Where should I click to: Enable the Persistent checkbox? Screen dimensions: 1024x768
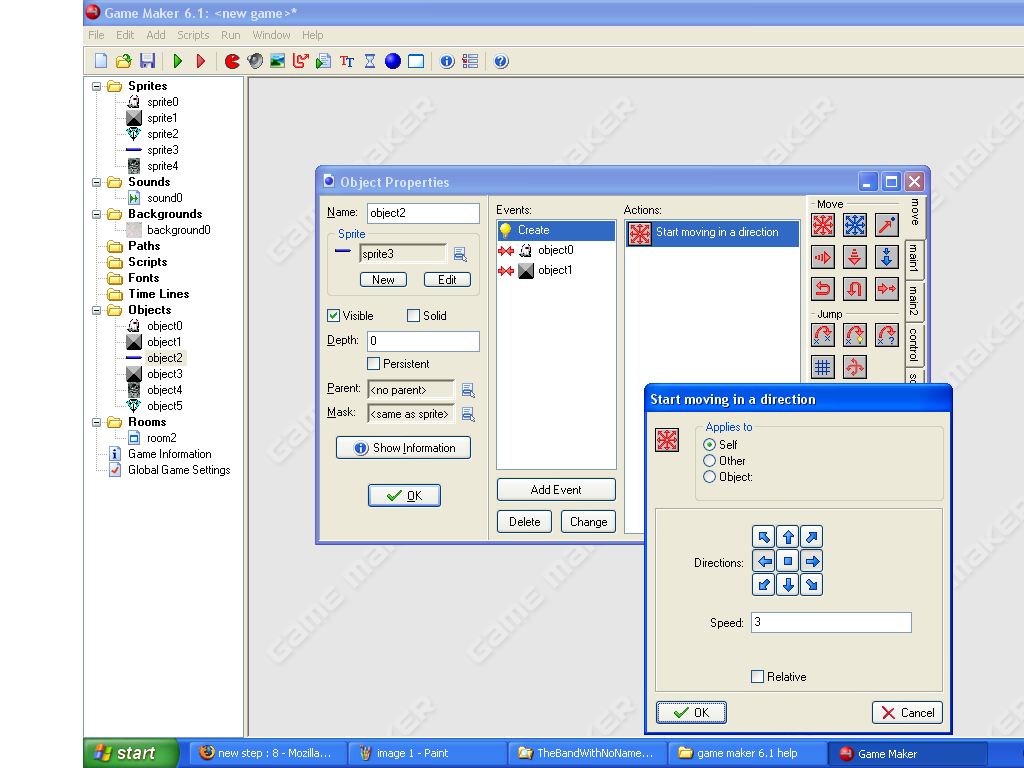374,364
